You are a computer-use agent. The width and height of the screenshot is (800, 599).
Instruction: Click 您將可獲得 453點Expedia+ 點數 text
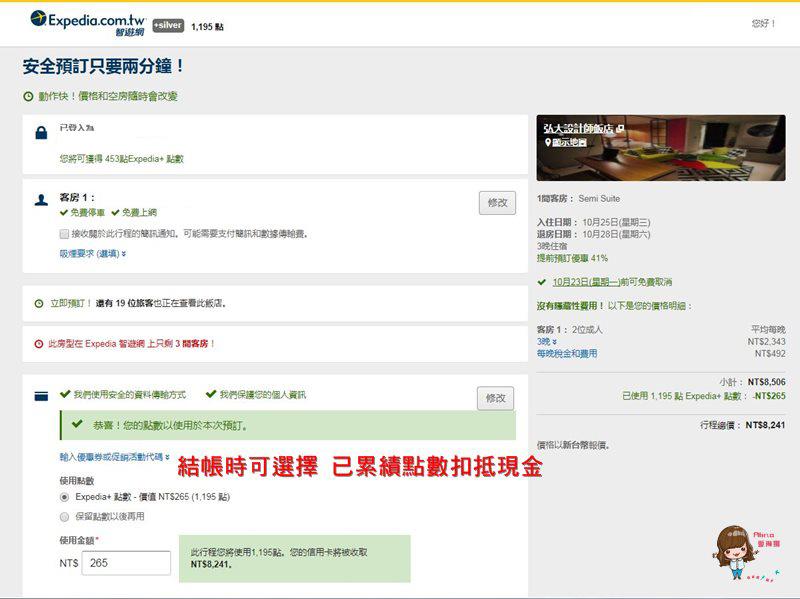(121, 159)
